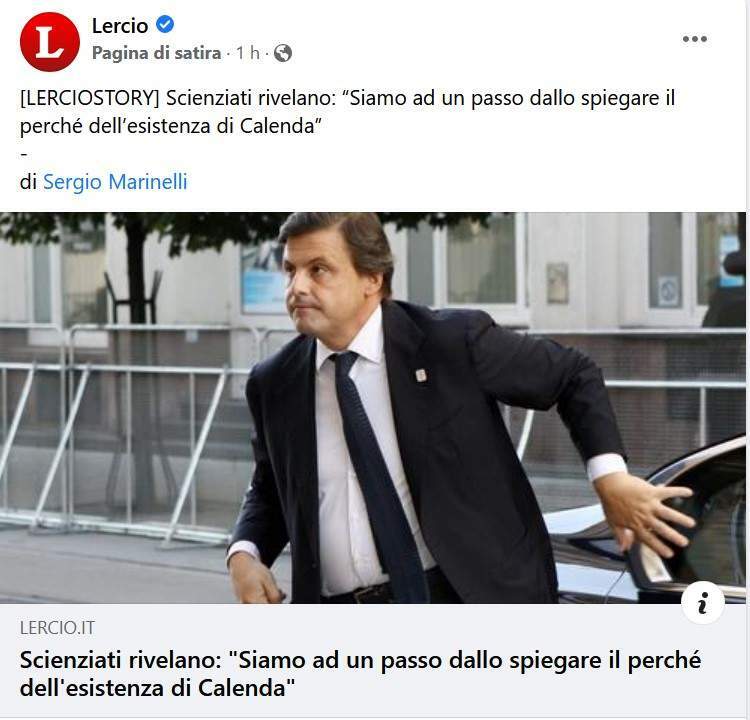The width and height of the screenshot is (750, 720).
Task: Click the lapel pin on the suit jacket
Action: [x=421, y=376]
